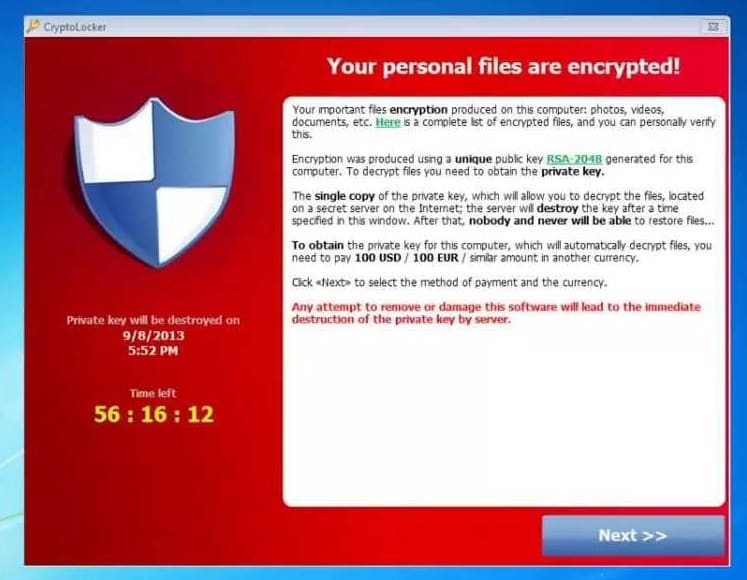Click the yellow countdown timer 56 : 16 : 12
The image size is (747, 580).
coord(154,414)
